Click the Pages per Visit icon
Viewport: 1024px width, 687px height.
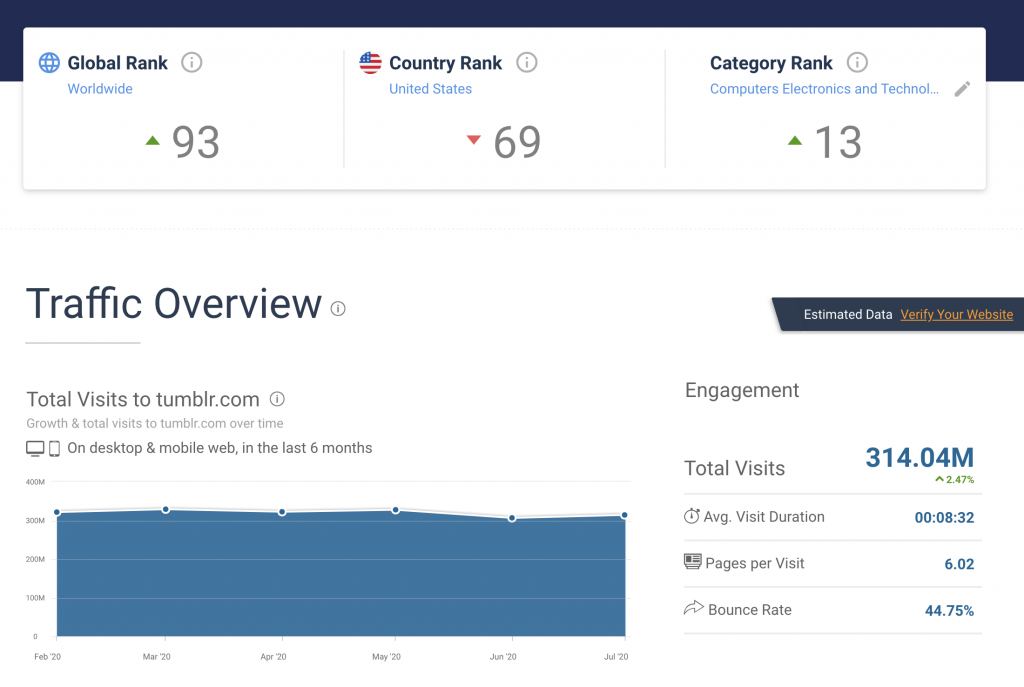(692, 562)
